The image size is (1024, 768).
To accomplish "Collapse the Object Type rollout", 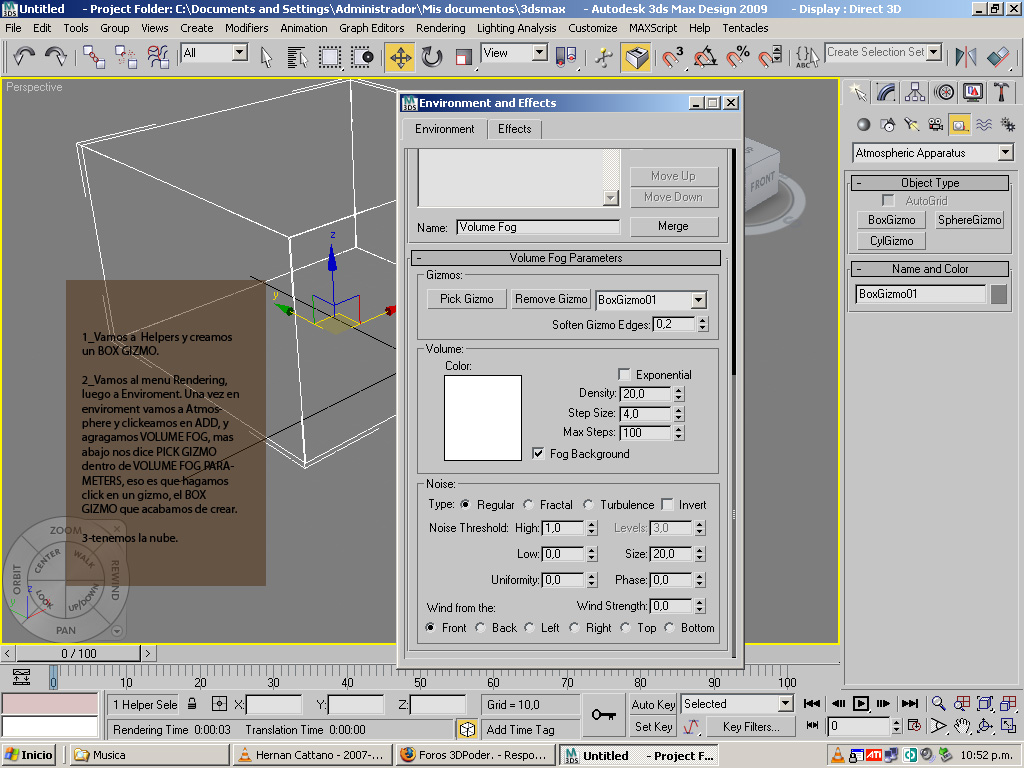I will click(x=929, y=183).
